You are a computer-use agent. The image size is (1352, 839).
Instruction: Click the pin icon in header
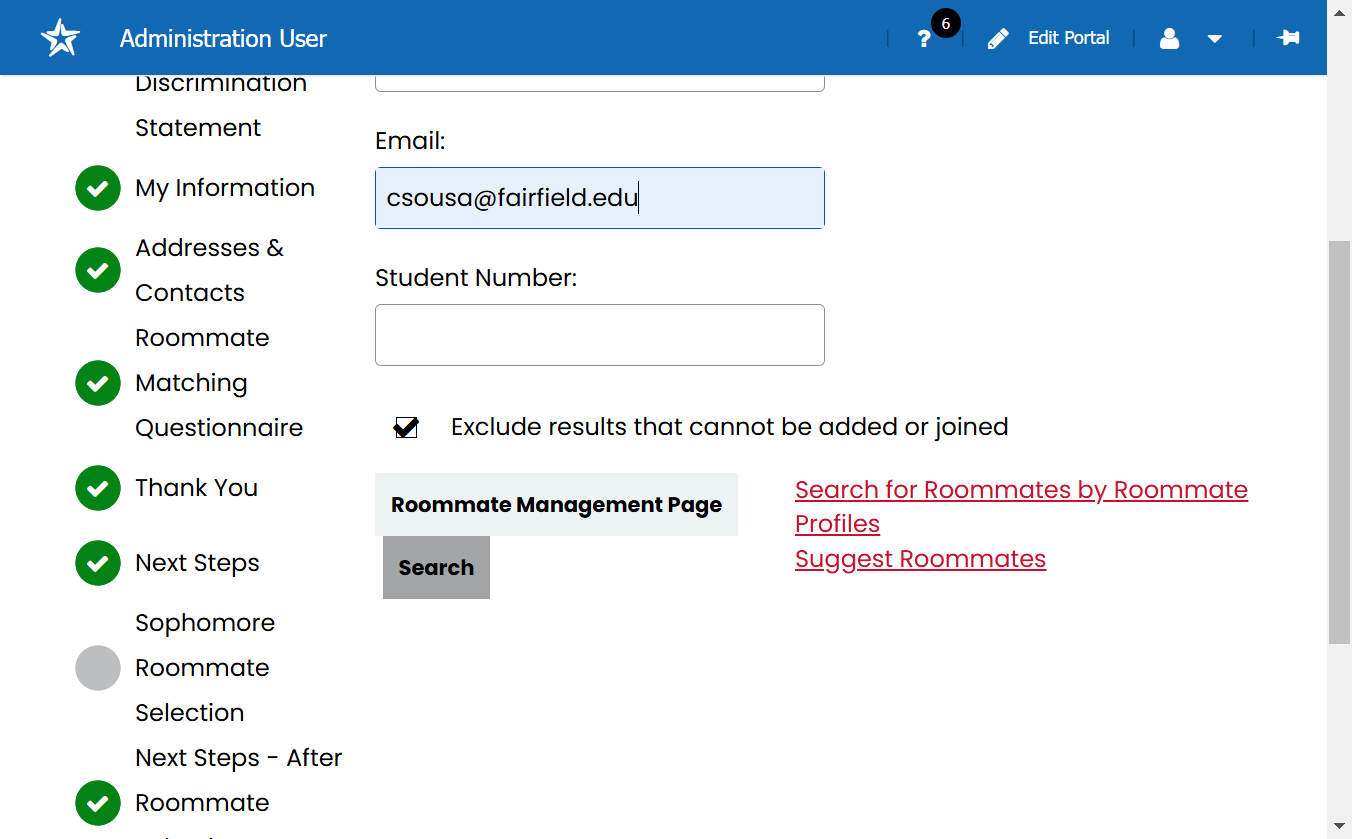1288,38
